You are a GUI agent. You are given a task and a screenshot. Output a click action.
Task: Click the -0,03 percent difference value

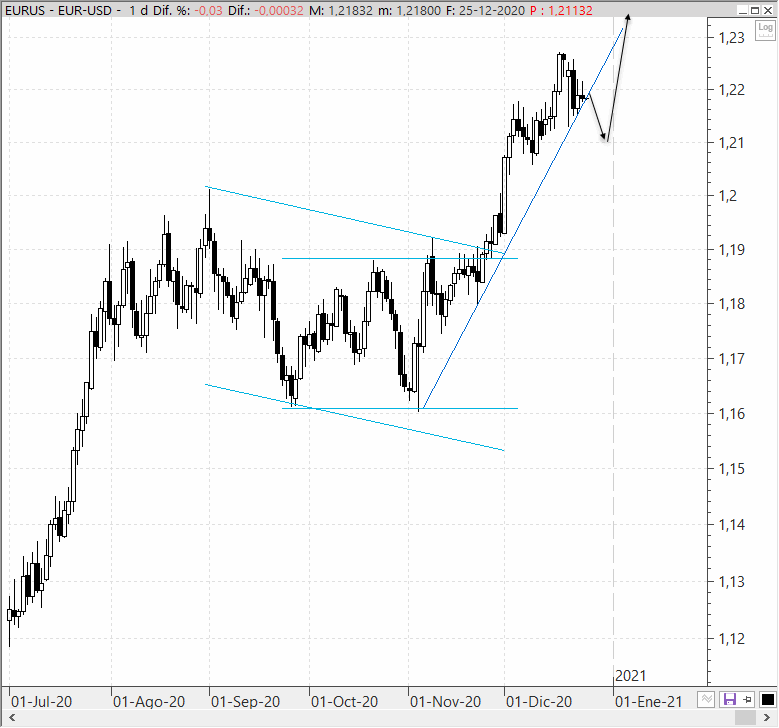(208, 10)
